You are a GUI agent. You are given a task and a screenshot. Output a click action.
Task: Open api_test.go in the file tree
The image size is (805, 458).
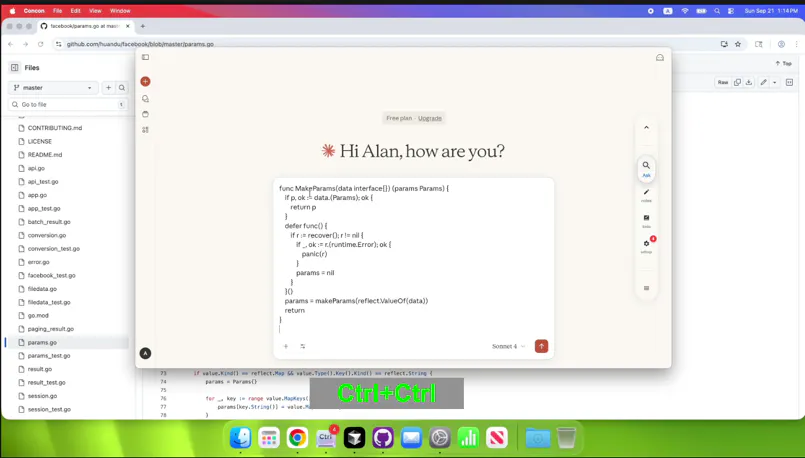[43, 181]
